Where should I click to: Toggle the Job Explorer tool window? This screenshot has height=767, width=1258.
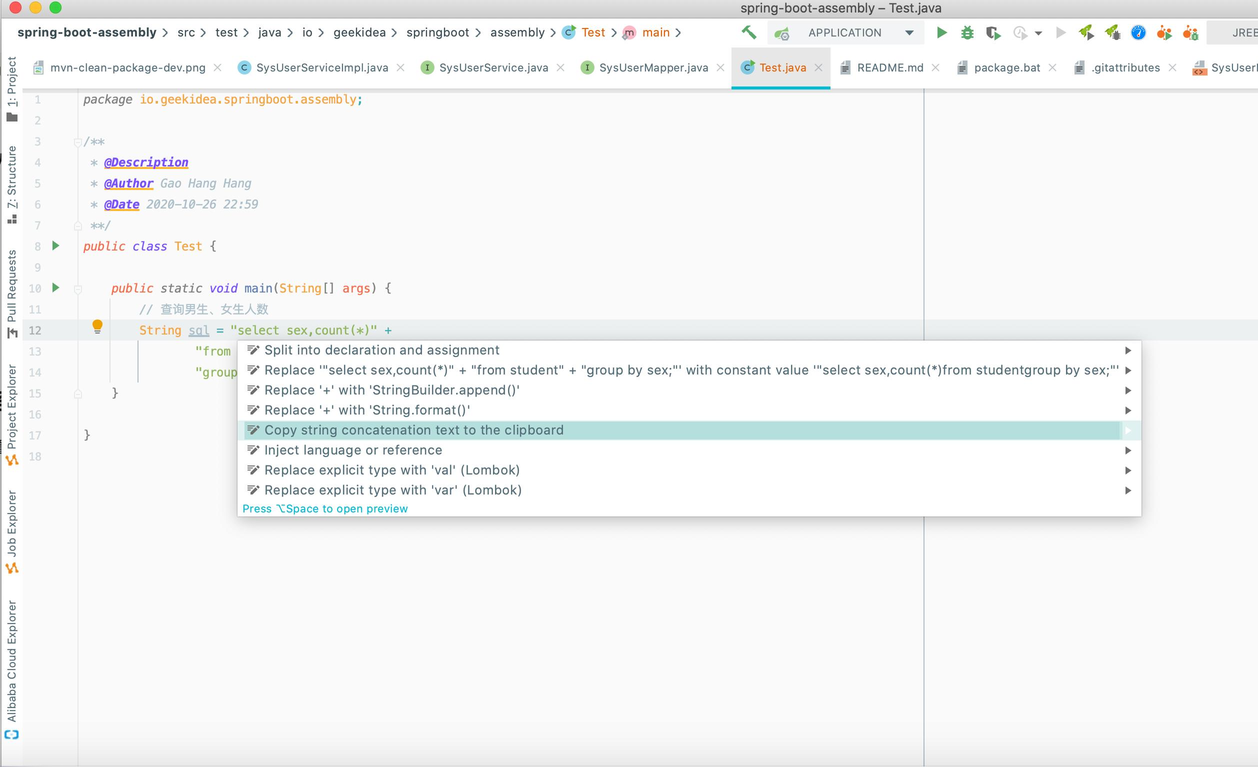click(x=12, y=531)
